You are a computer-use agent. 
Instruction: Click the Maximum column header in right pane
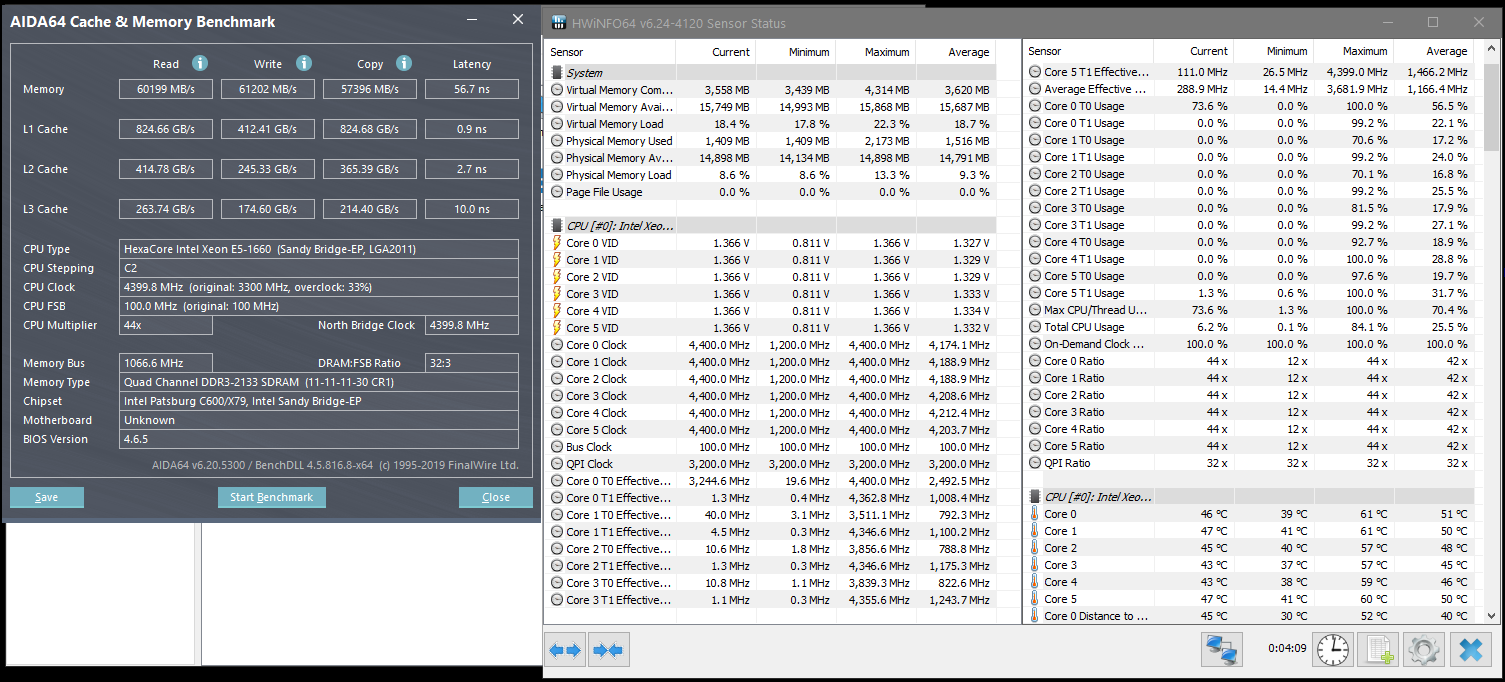[1353, 51]
